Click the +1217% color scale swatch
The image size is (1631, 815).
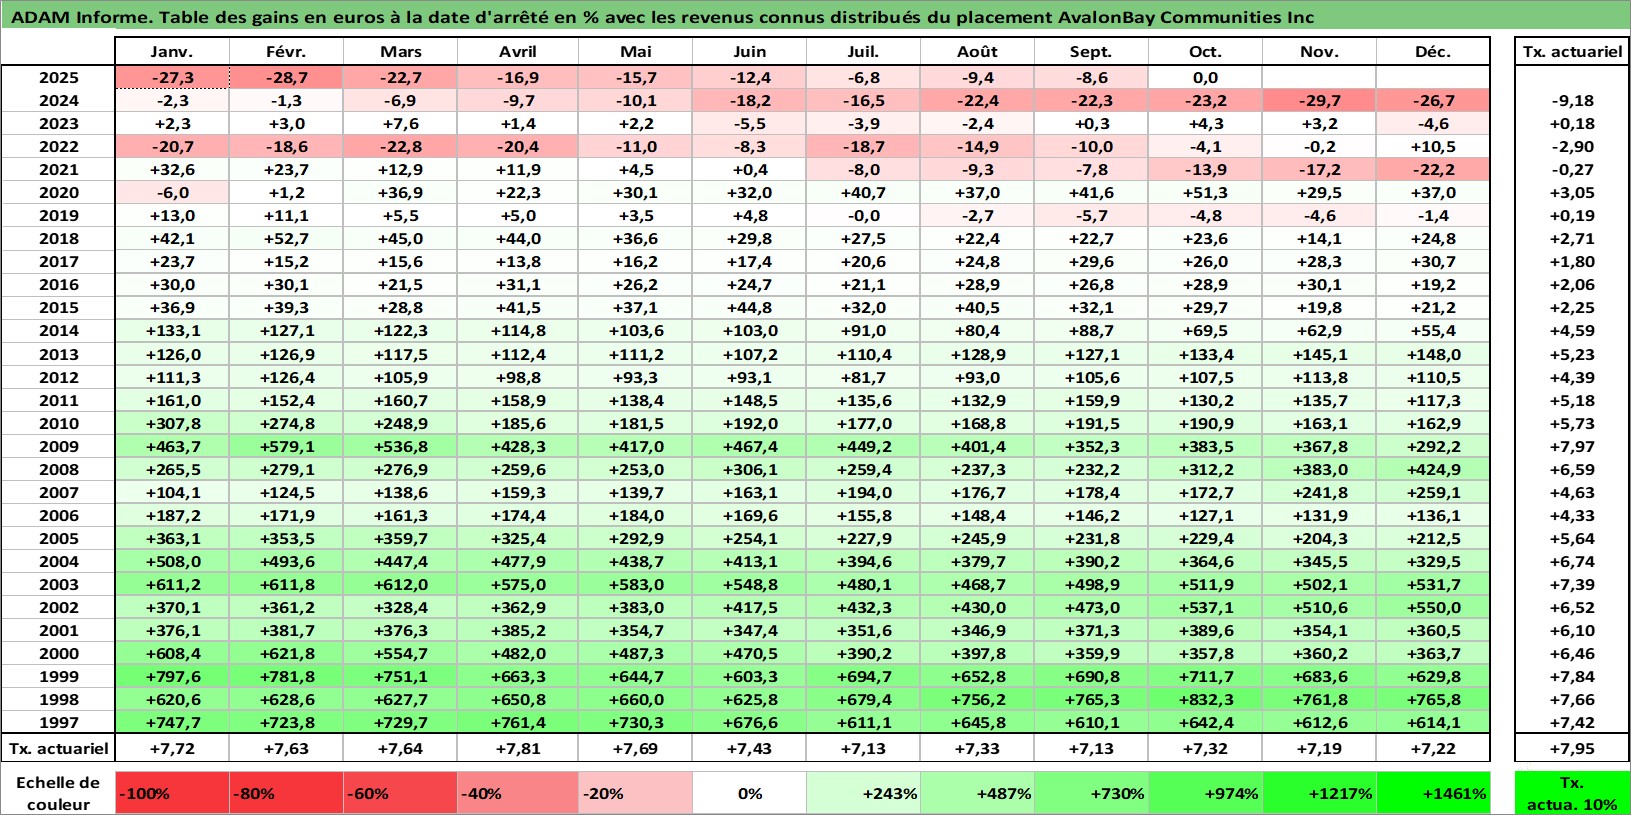click(1319, 793)
